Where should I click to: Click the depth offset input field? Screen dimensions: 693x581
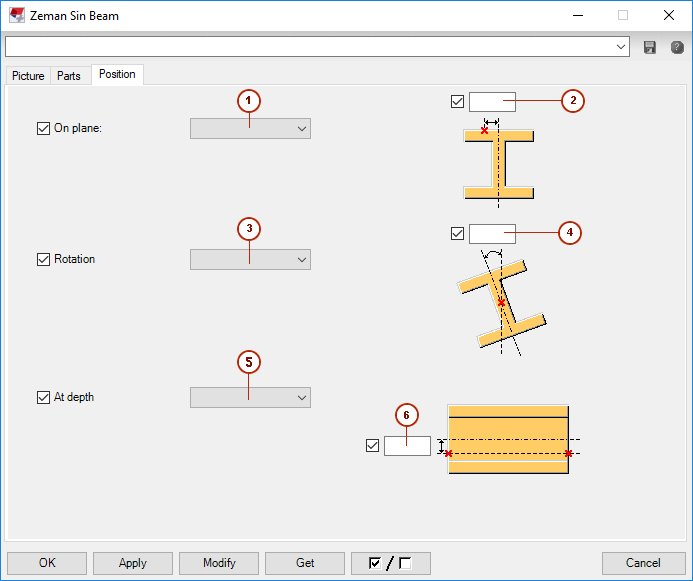[x=407, y=445]
